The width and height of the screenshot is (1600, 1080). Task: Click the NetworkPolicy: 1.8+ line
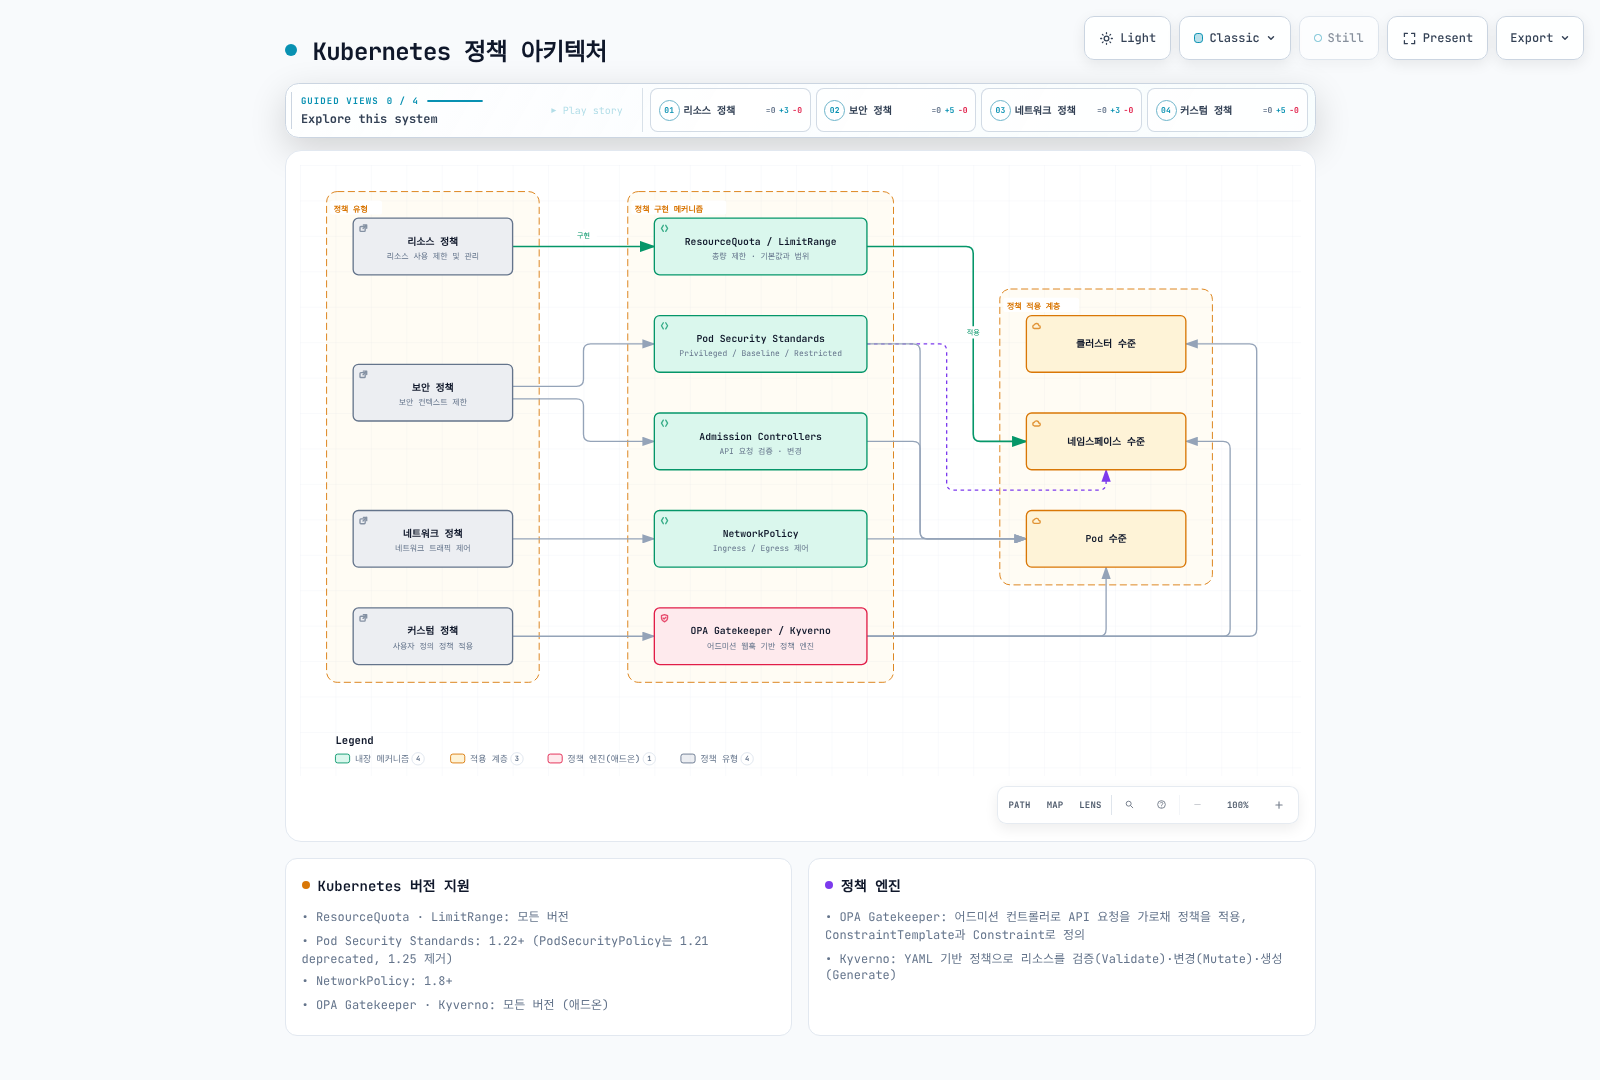(x=384, y=981)
